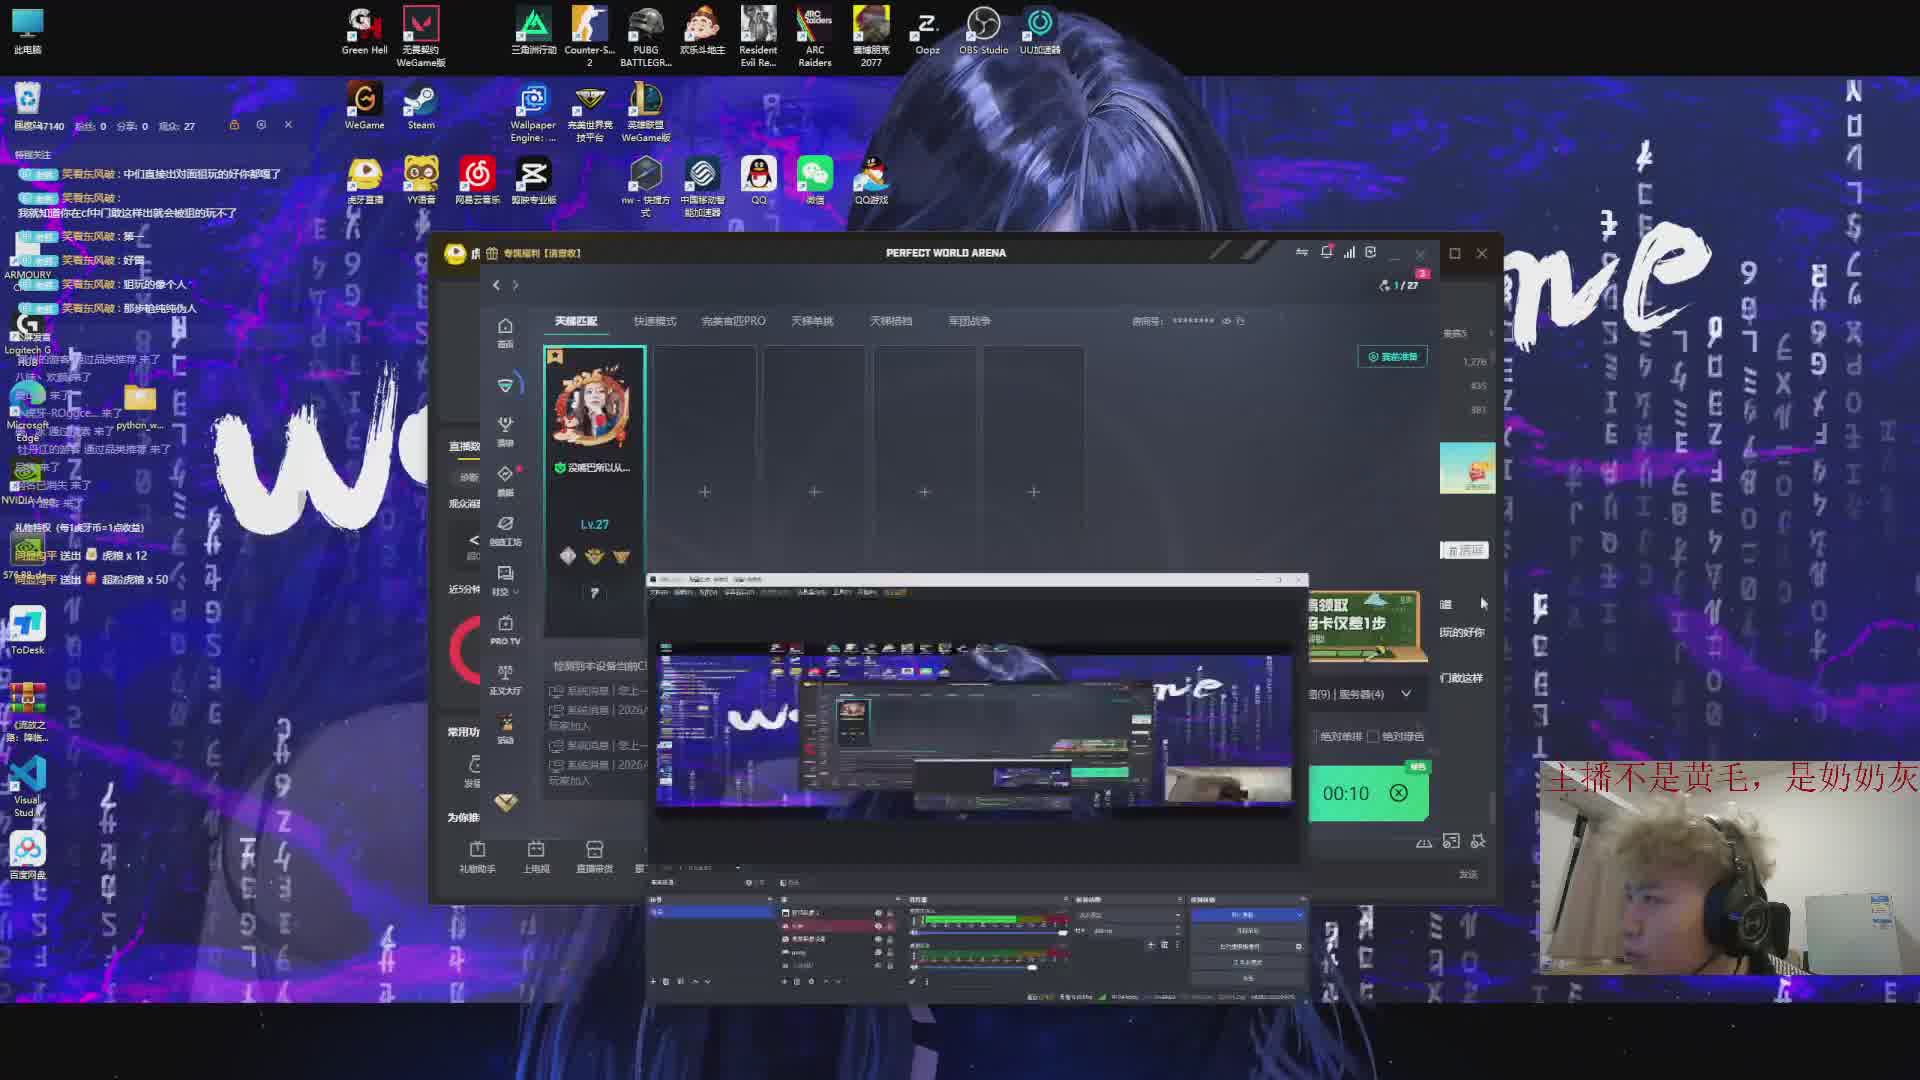Image resolution: width=1920 pixels, height=1080 pixels.
Task: Switch to the 快速模式 tab
Action: (x=654, y=321)
